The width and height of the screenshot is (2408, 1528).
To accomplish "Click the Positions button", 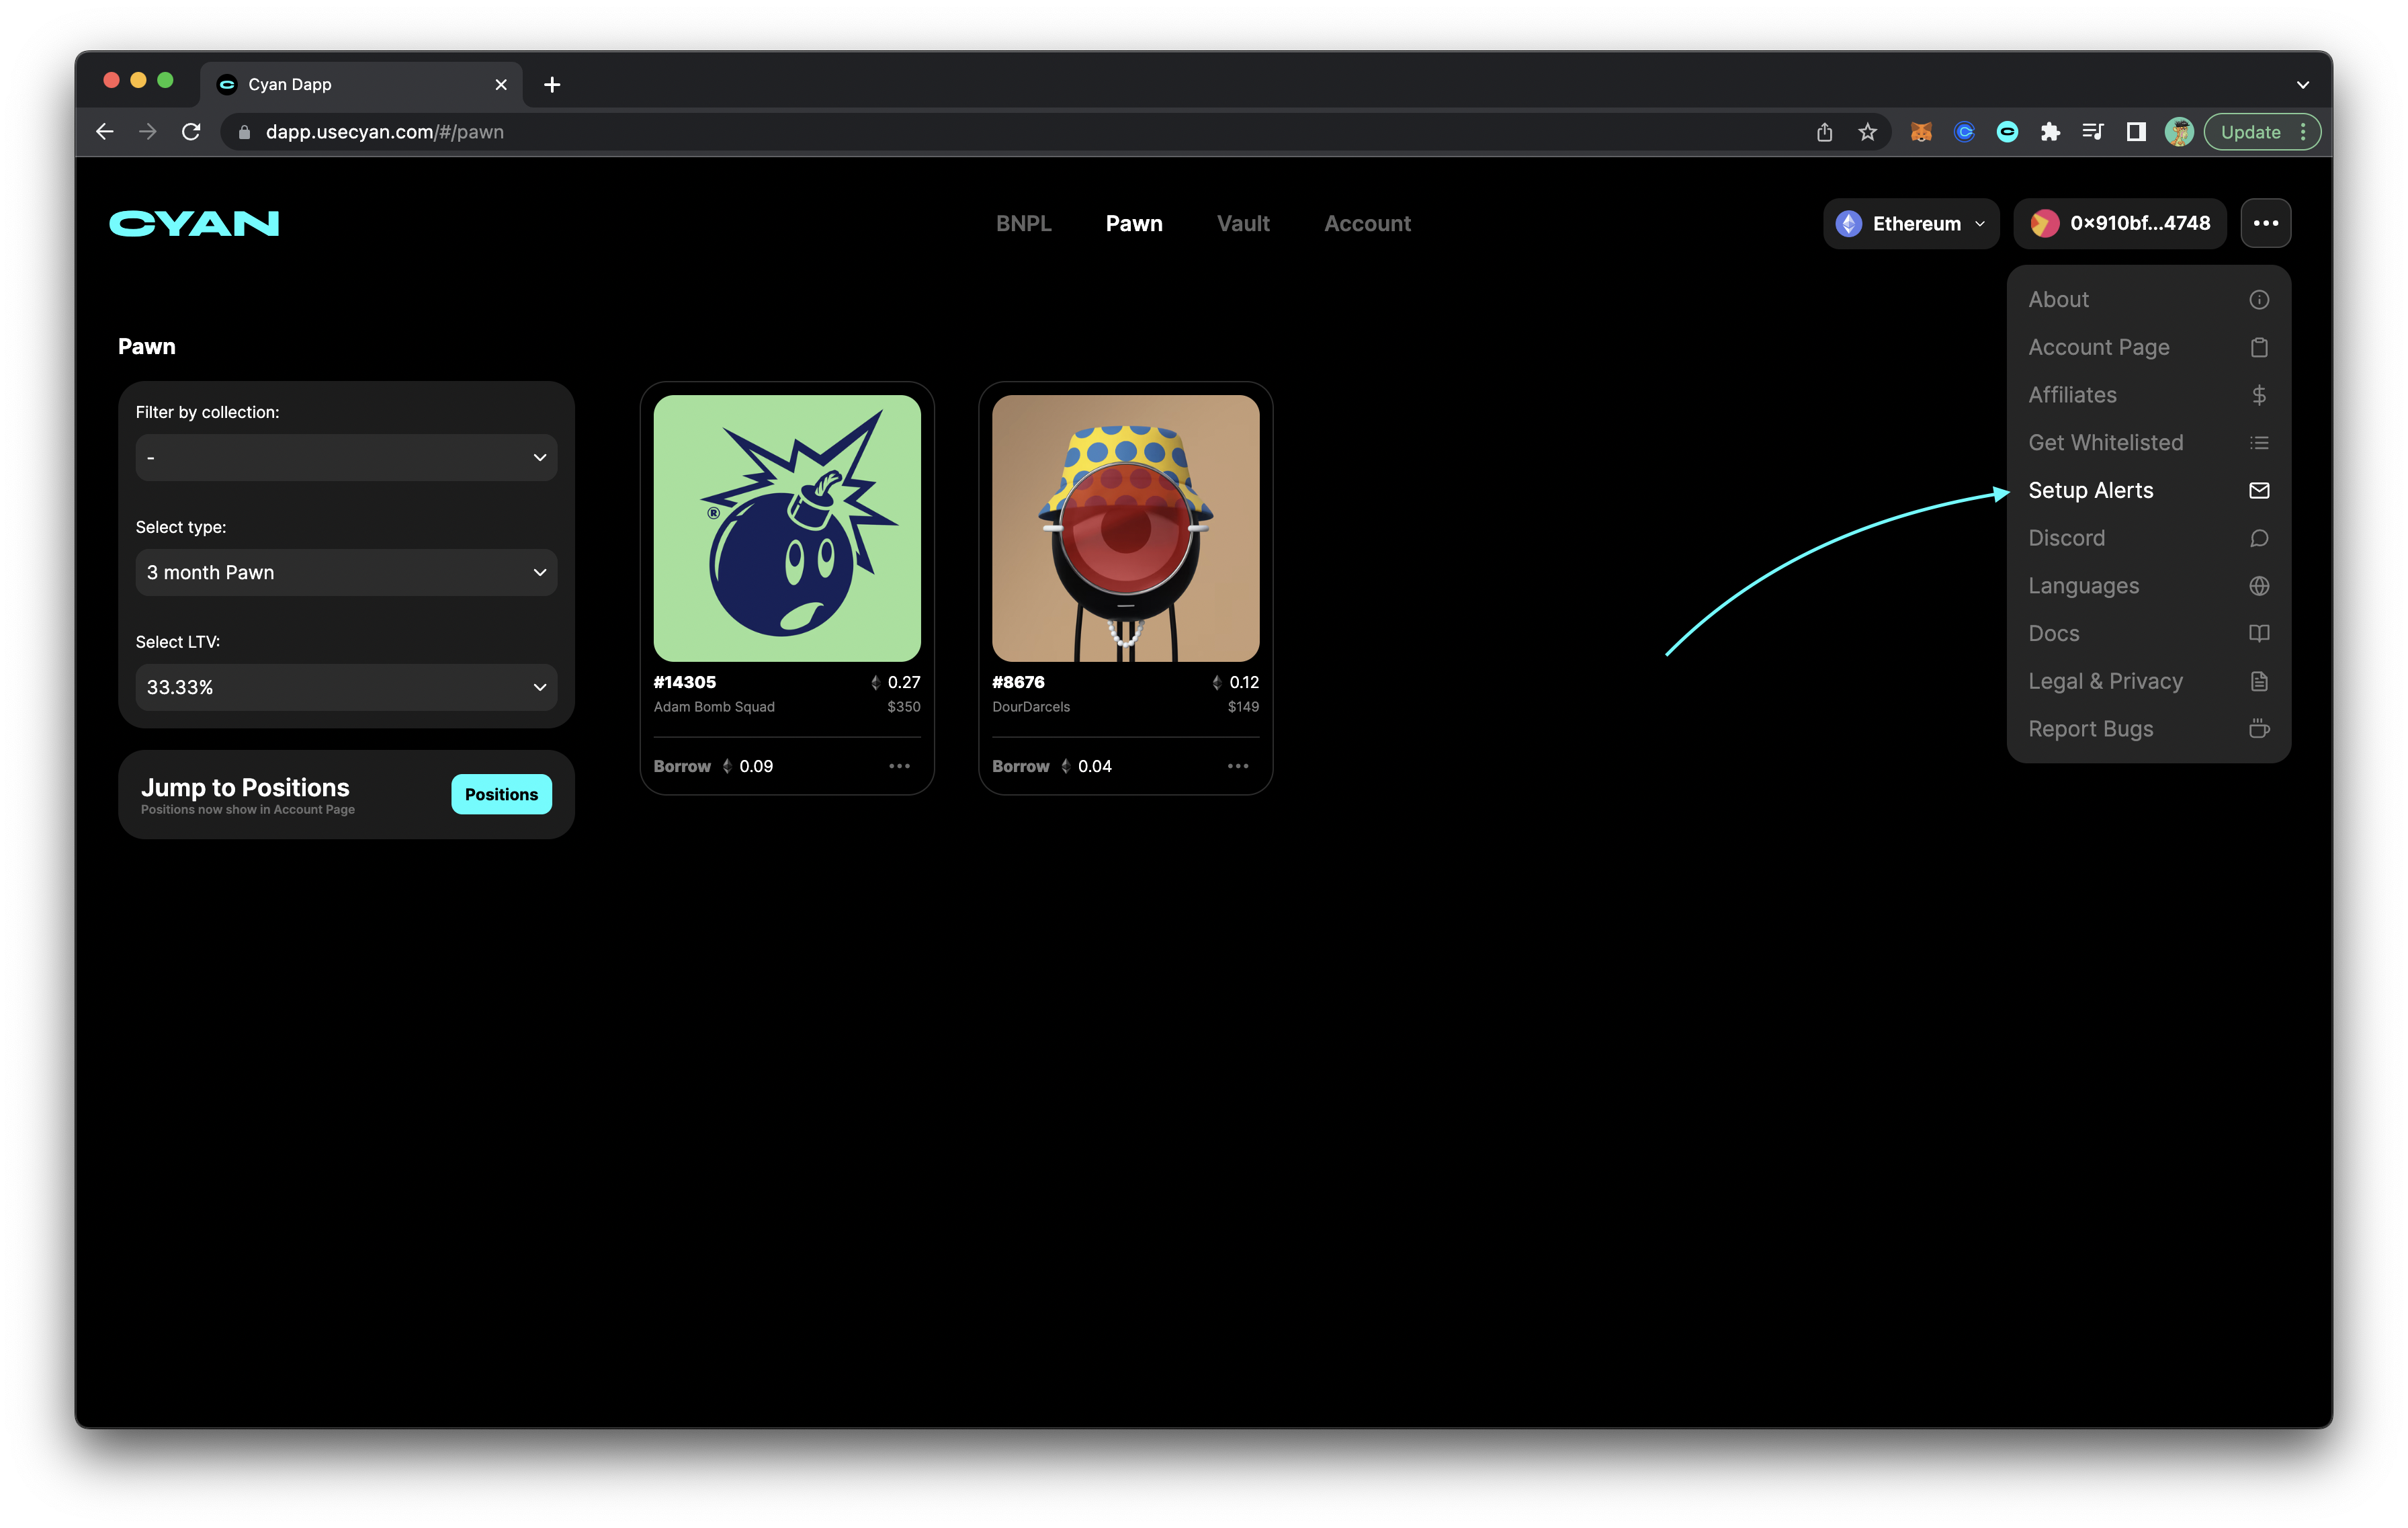I will 501,794.
